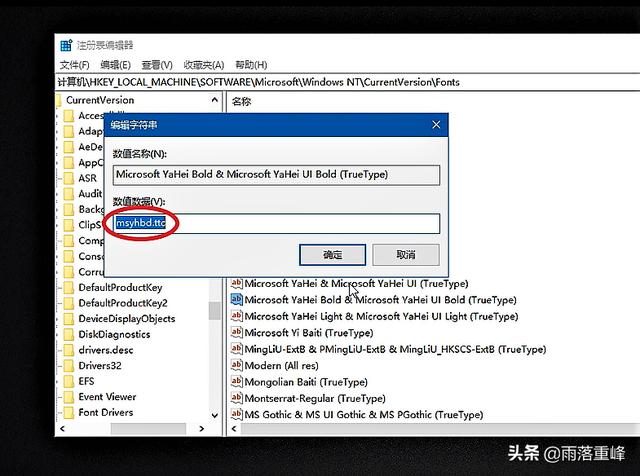Open the 编辑(E) menu
Image resolution: width=640 pixels, height=476 pixels.
(x=116, y=65)
